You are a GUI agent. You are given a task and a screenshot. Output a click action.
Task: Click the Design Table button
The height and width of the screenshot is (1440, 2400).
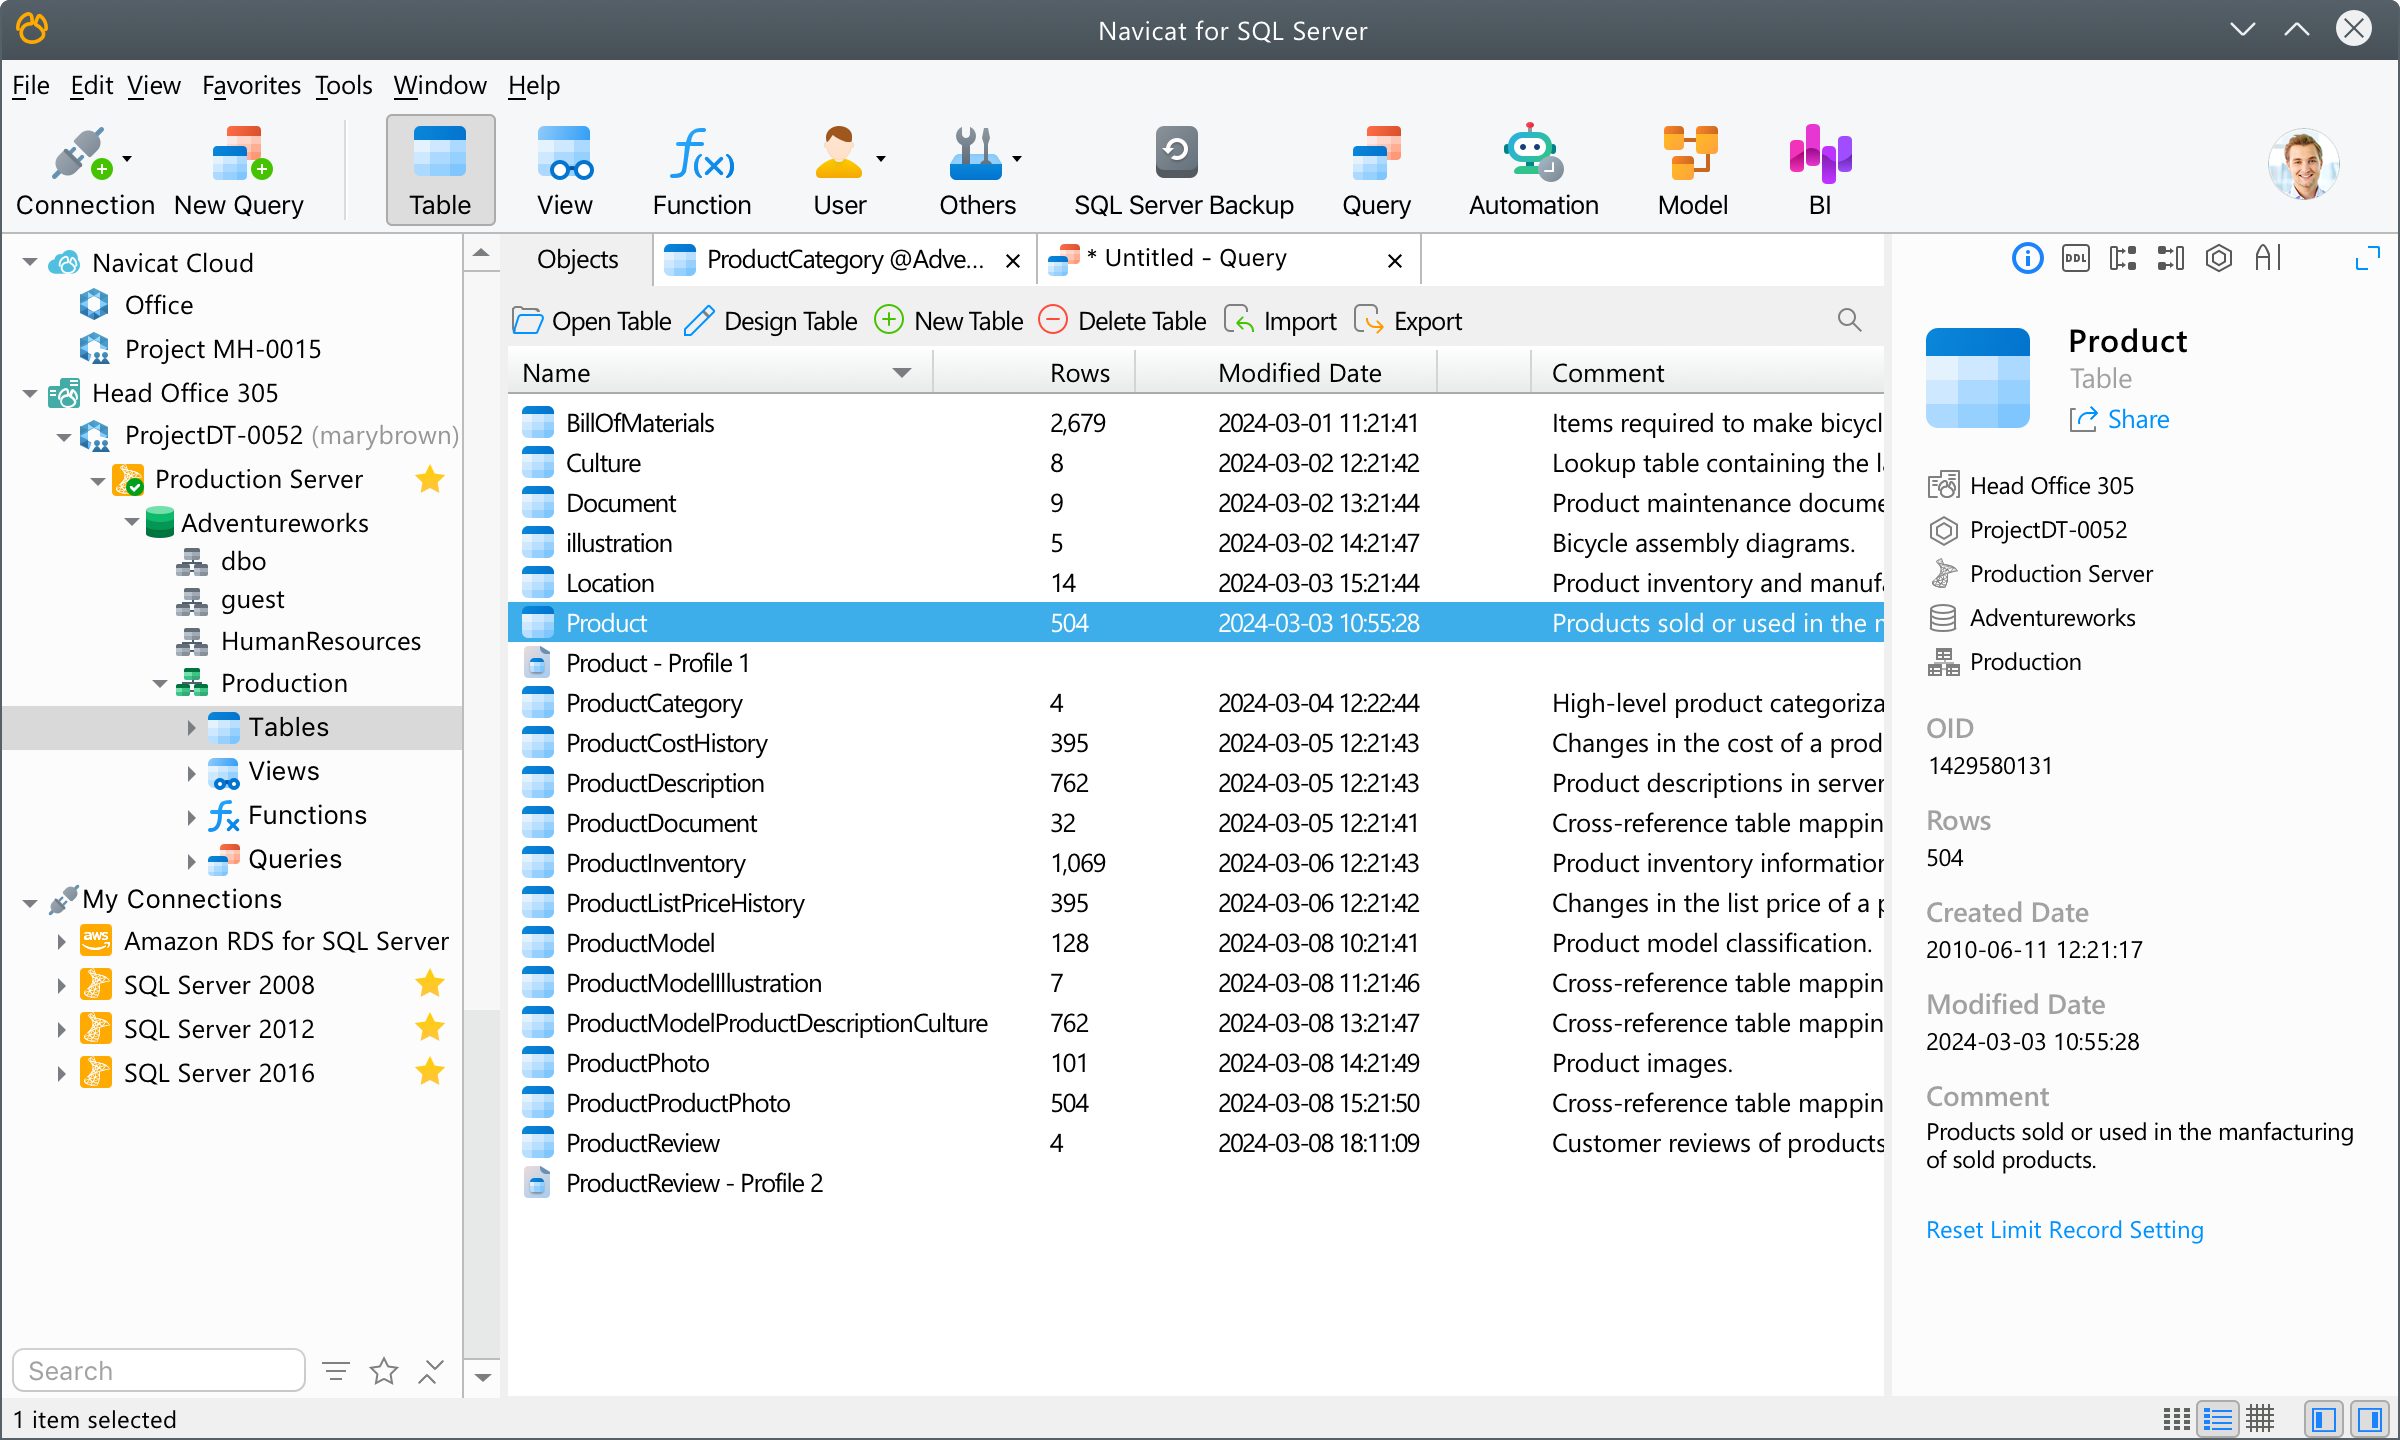[771, 321]
